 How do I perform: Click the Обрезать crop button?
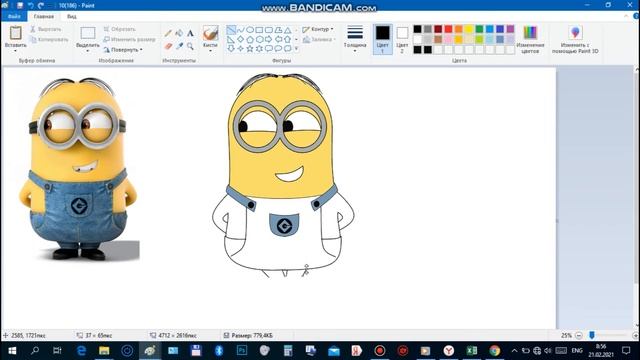tap(119, 29)
